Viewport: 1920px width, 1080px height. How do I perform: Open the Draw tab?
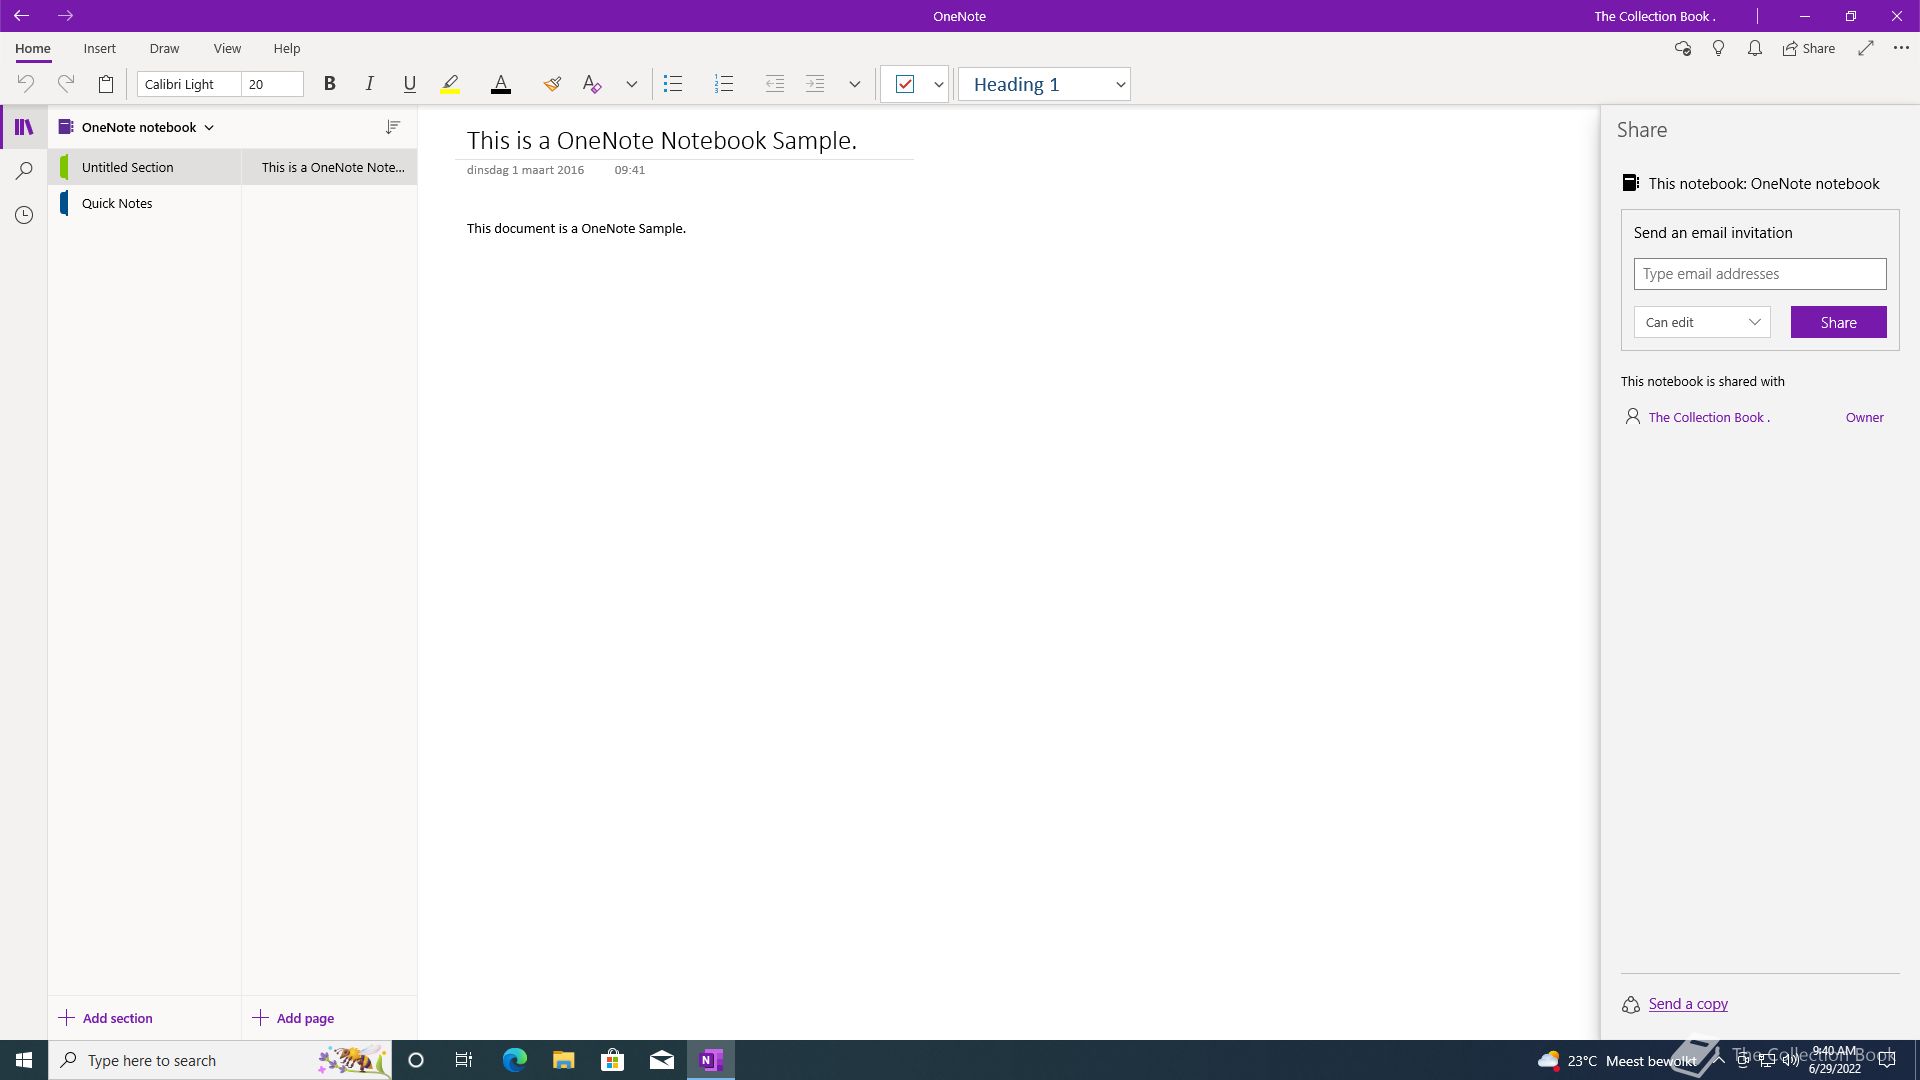pyautogui.click(x=164, y=48)
